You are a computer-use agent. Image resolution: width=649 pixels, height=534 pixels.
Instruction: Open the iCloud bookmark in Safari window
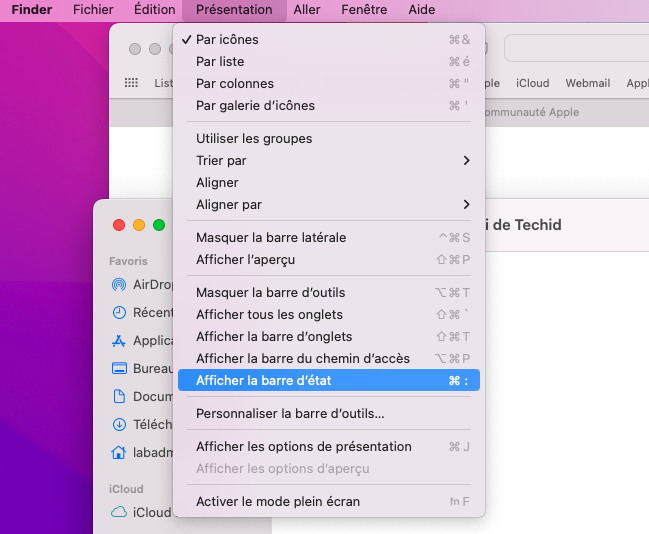point(533,83)
